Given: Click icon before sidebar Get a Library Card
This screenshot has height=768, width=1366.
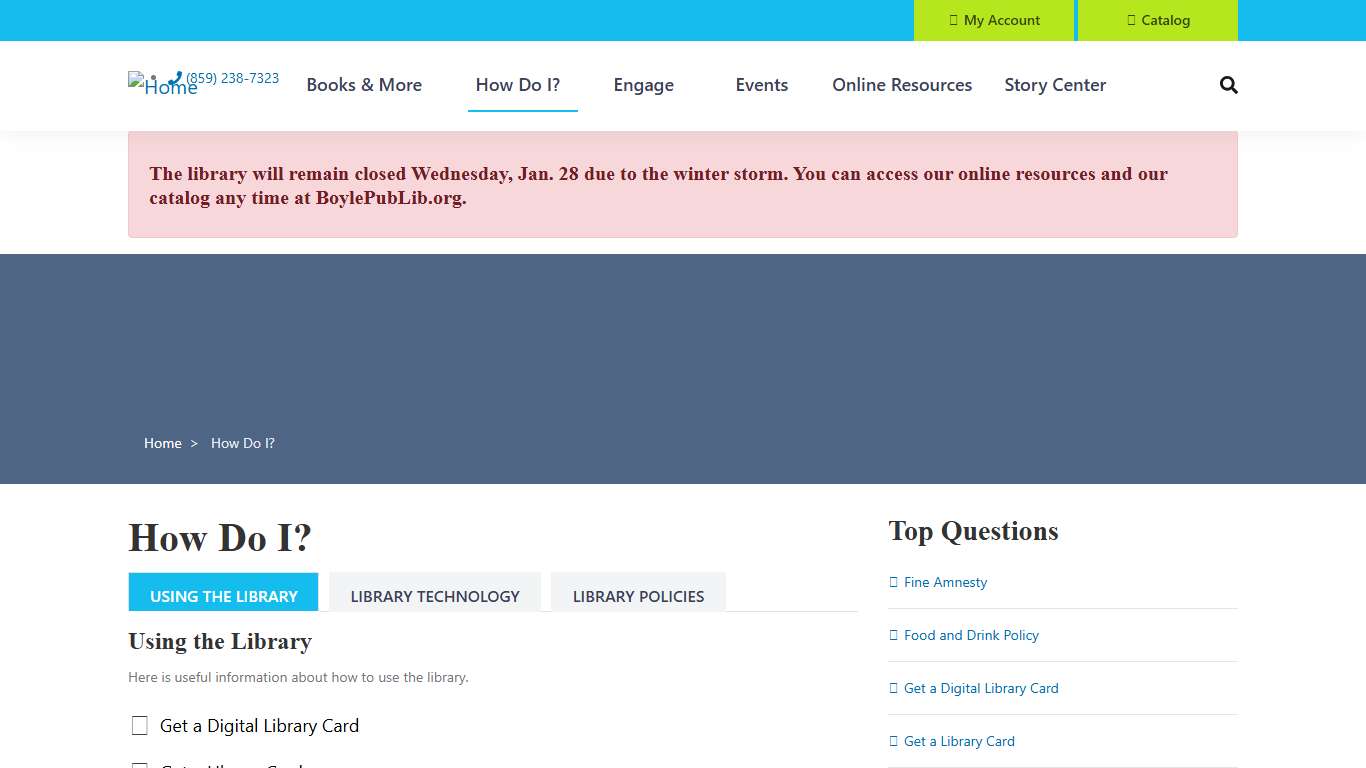Looking at the screenshot, I should click(x=894, y=741).
